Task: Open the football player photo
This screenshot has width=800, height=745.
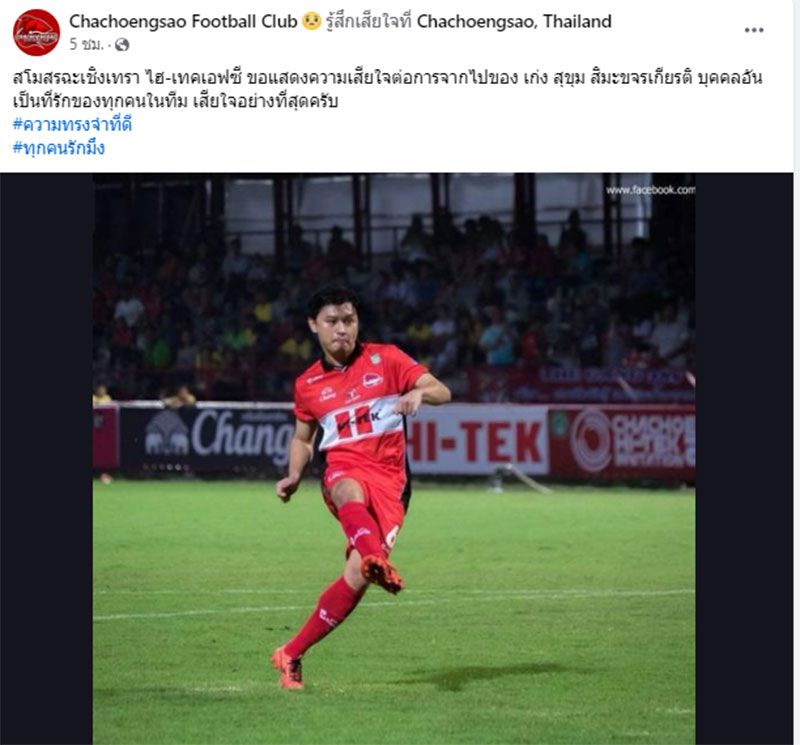Action: (x=394, y=459)
